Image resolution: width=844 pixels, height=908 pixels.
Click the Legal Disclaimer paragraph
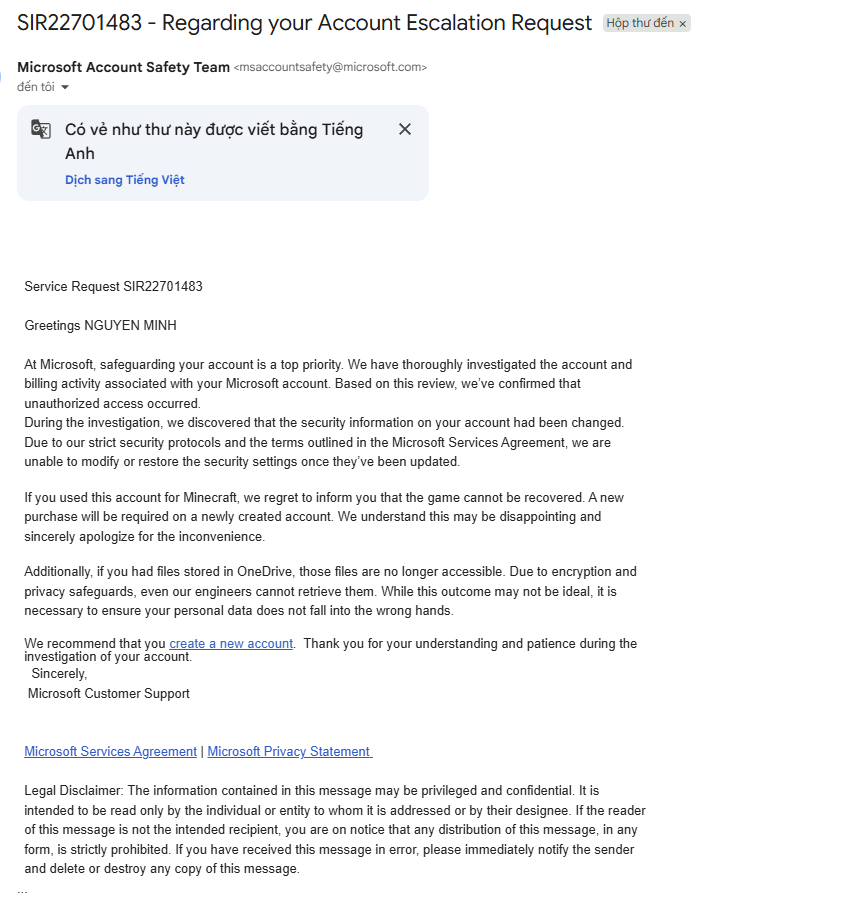point(335,829)
